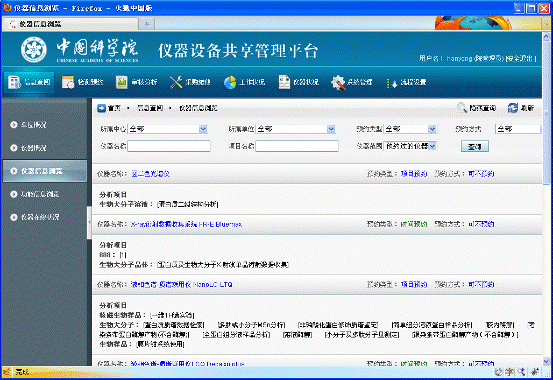
Task: Focus the instrument name text input field
Action: 169,146
